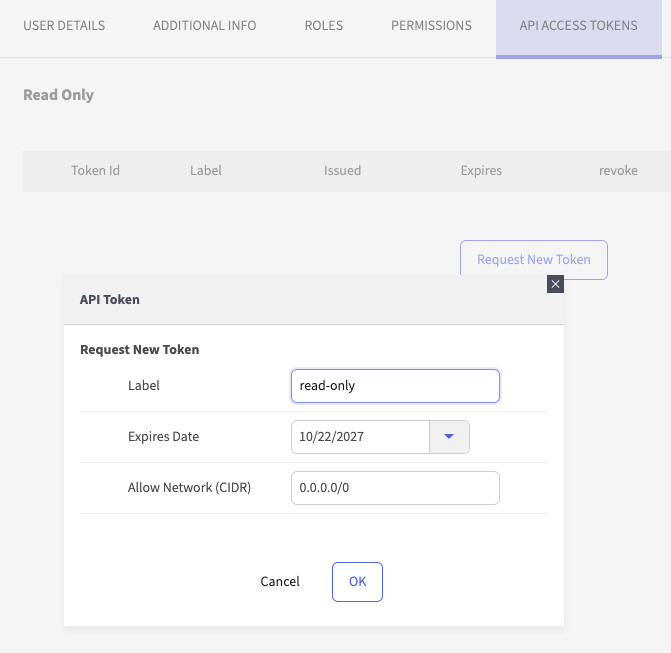The height and width of the screenshot is (653, 671).
Task: Click the revoke column header
Action: click(618, 171)
